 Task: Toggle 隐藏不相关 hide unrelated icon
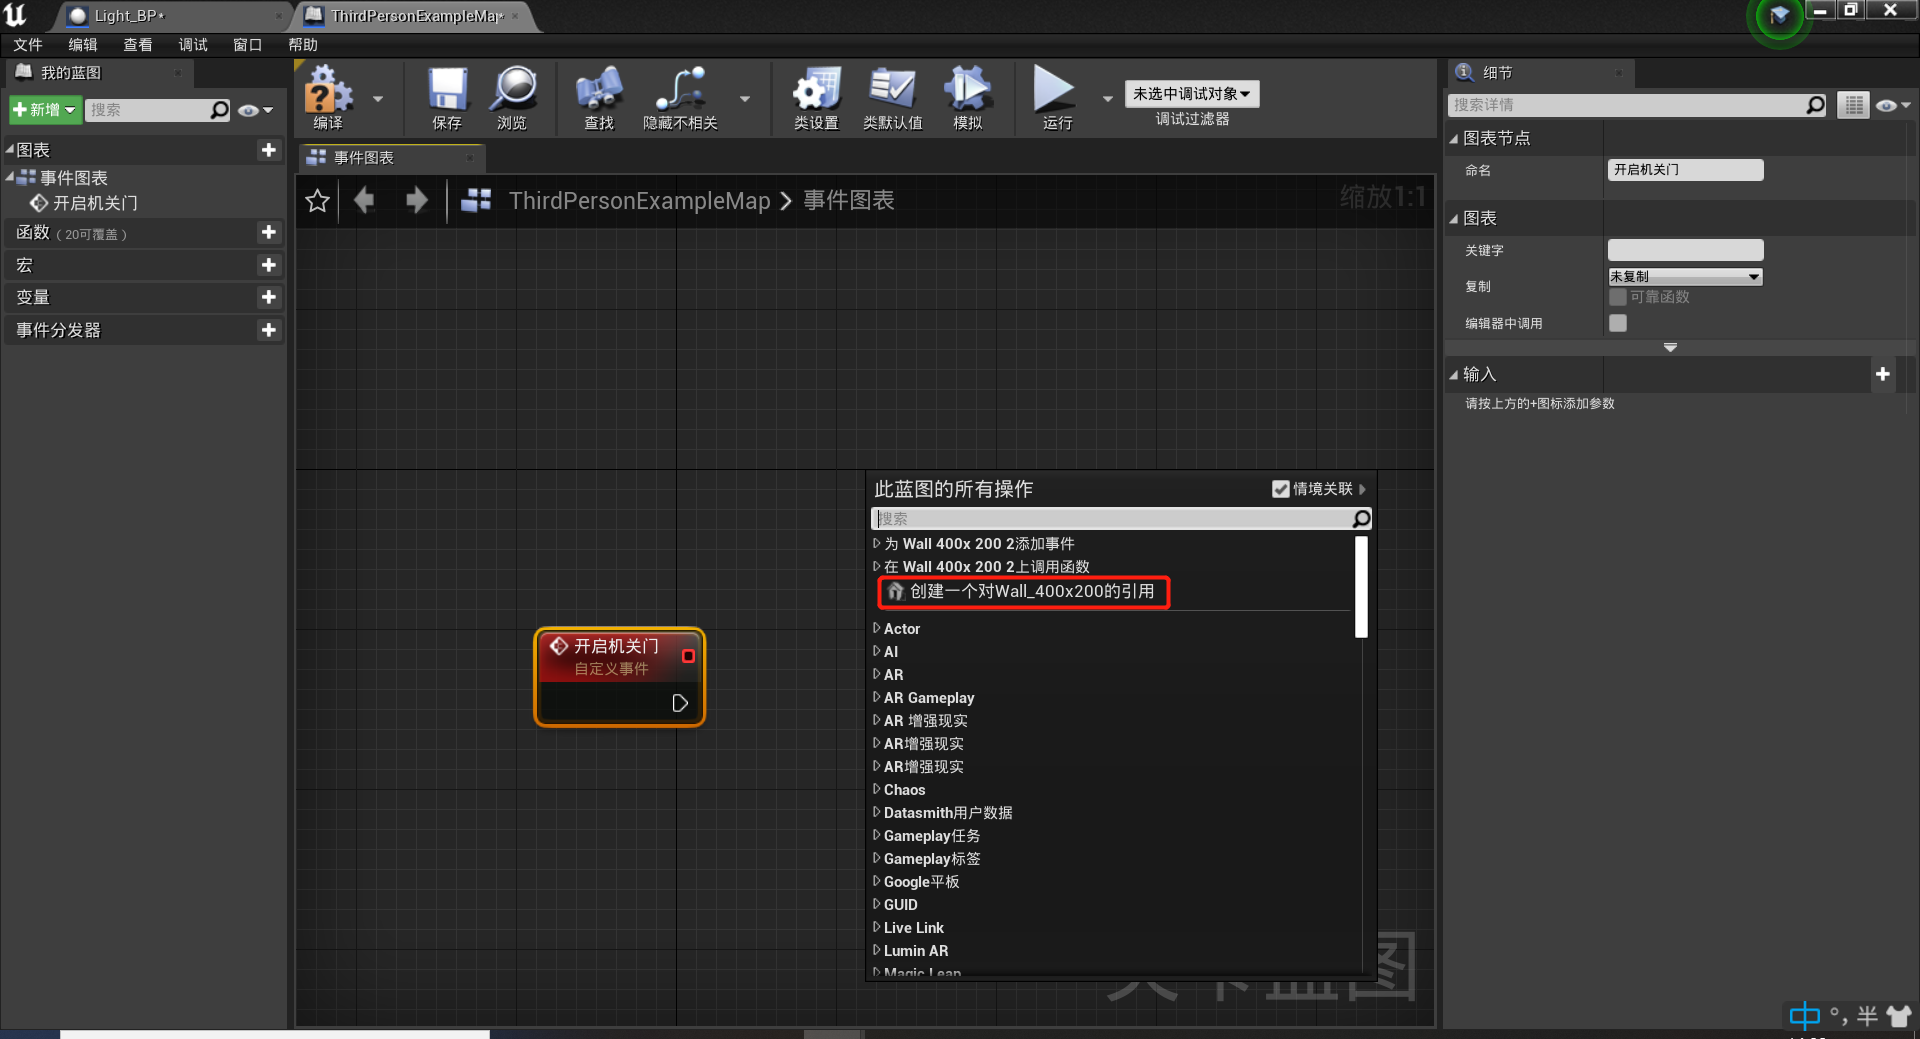click(680, 97)
